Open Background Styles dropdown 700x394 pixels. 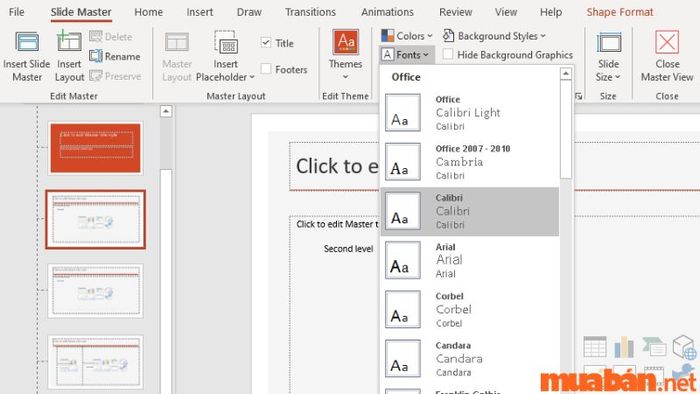coord(494,36)
